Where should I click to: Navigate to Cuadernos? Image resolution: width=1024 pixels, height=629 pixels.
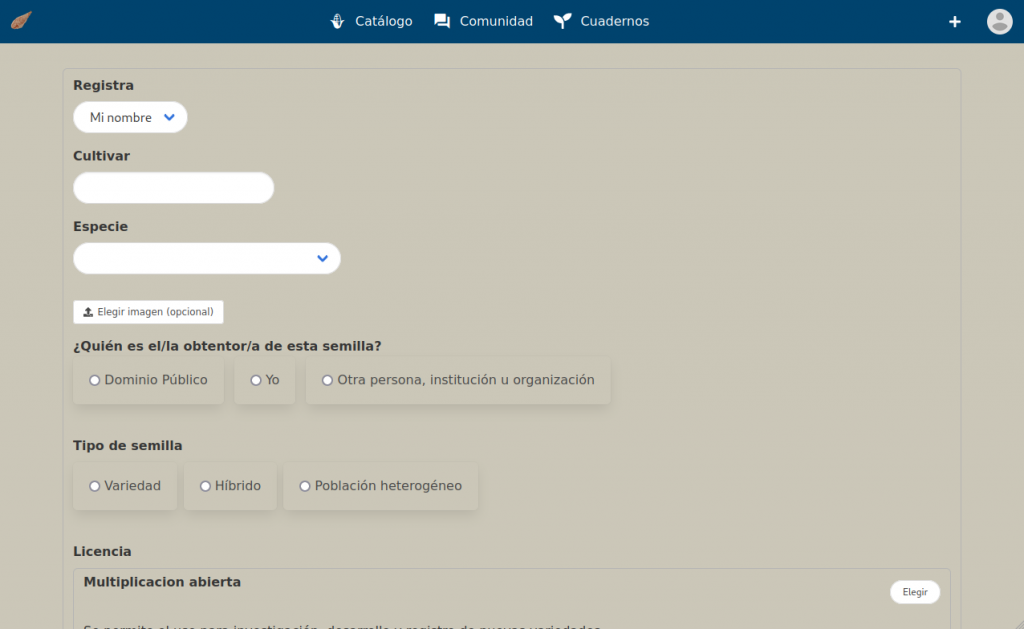point(614,21)
